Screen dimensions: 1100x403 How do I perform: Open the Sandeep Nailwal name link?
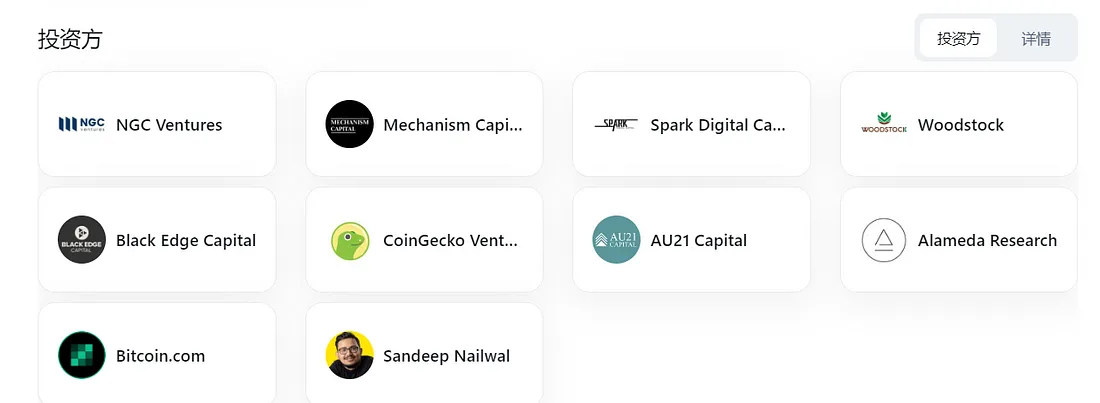(x=446, y=356)
